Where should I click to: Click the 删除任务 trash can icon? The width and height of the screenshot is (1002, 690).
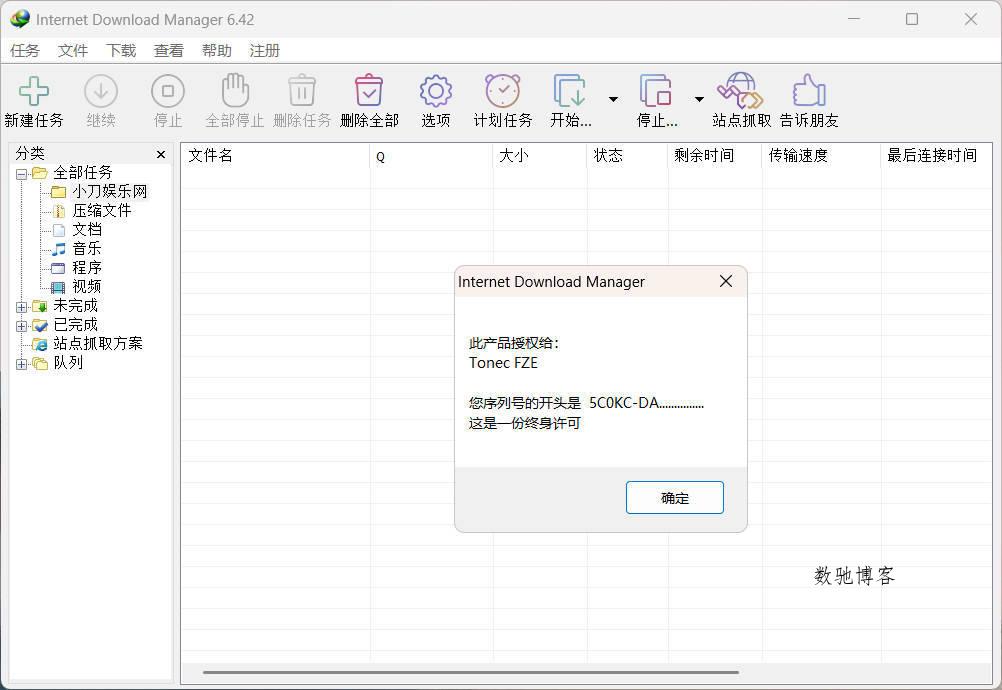302,91
